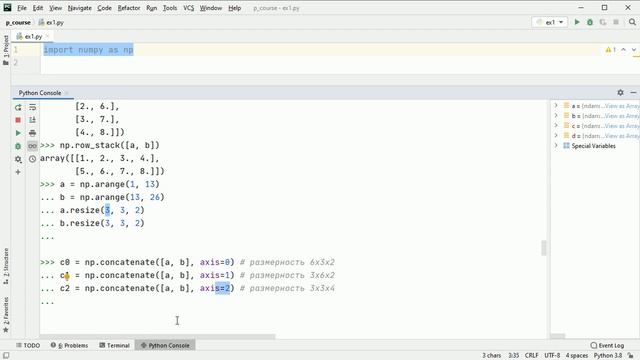Image resolution: width=640 pixels, height=360 pixels.
Task: Open the Favorites tool window
Action: (x=6, y=314)
